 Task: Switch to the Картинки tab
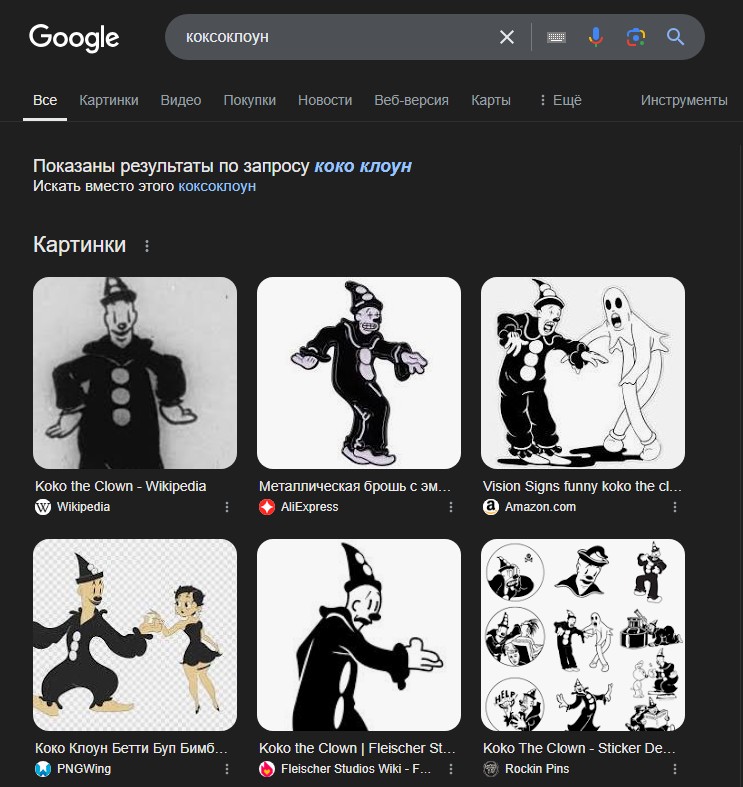coord(109,100)
